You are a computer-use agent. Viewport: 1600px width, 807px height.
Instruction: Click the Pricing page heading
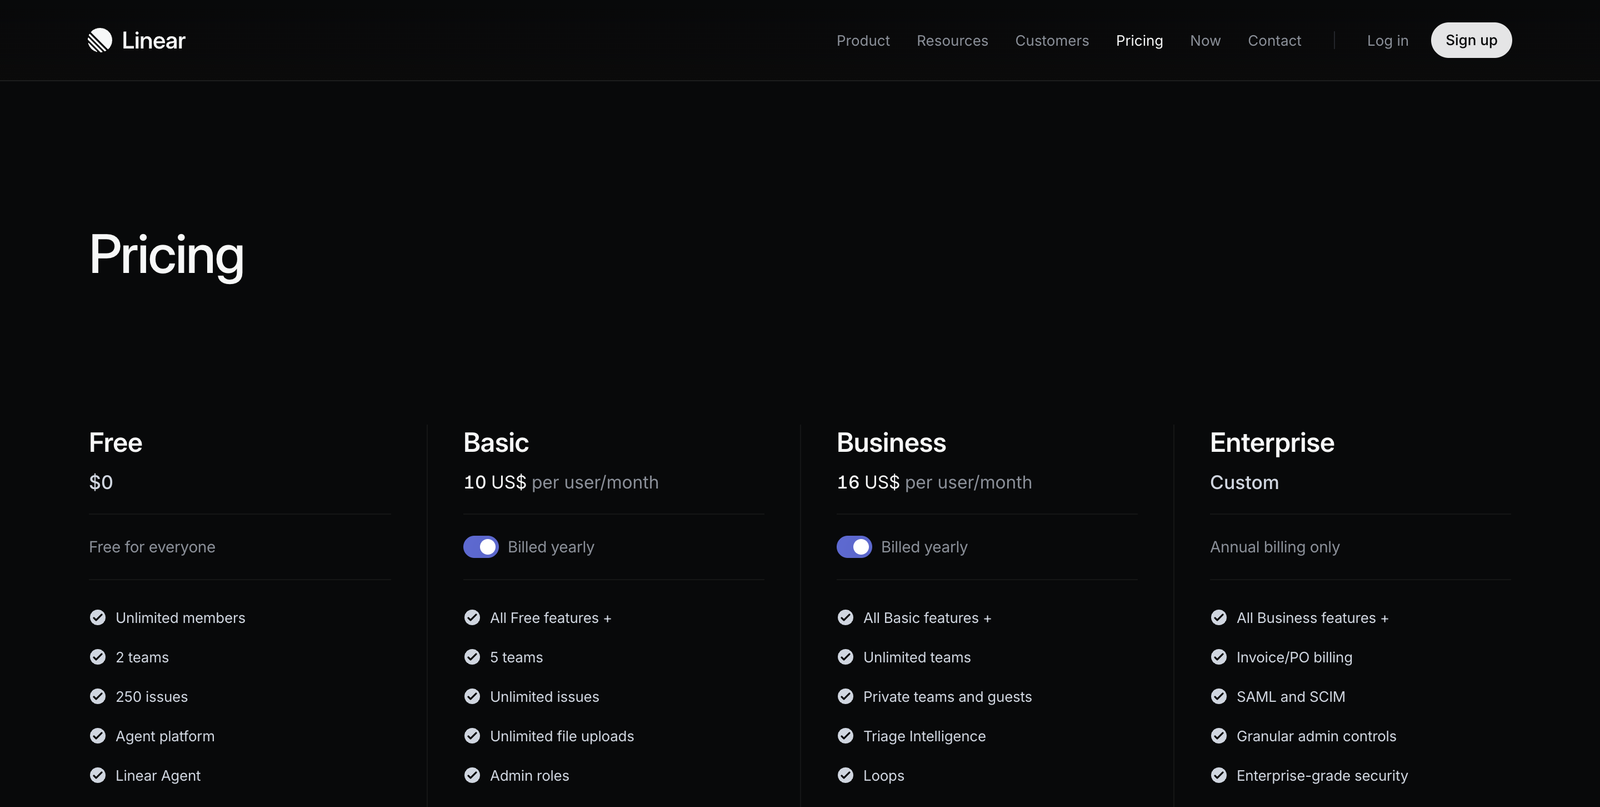[x=166, y=256]
